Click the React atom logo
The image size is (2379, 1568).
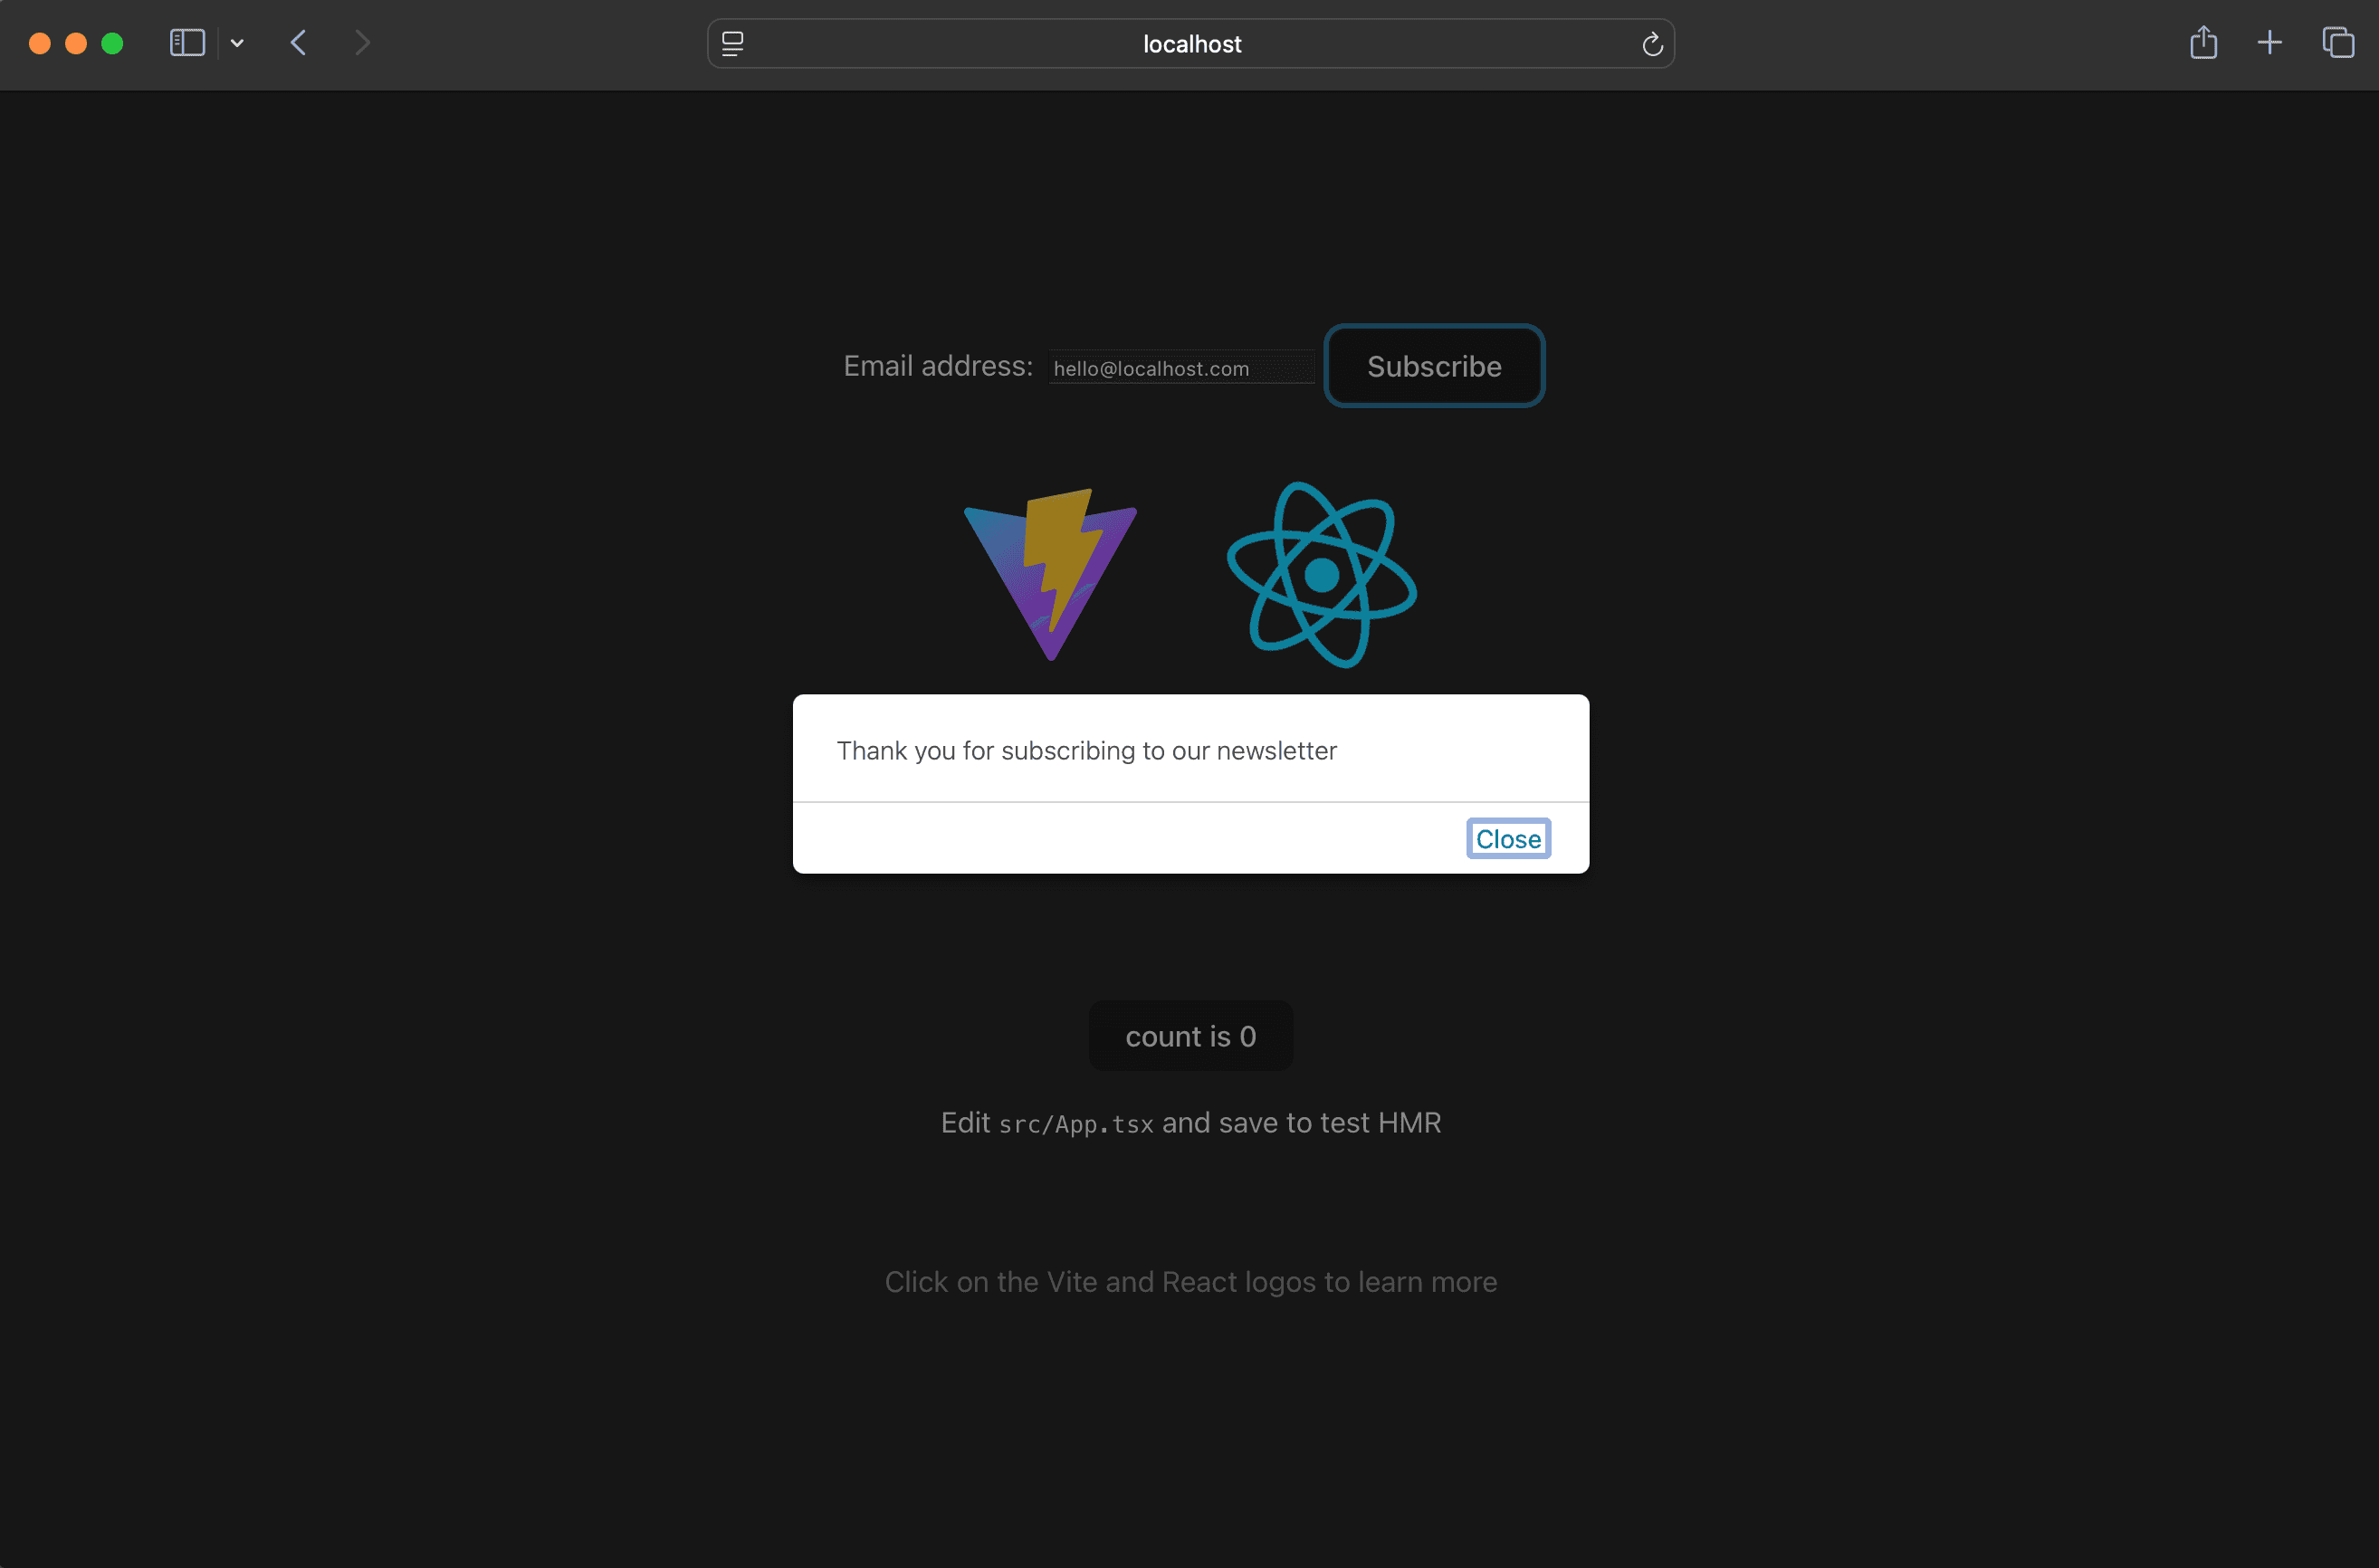[x=1321, y=575]
